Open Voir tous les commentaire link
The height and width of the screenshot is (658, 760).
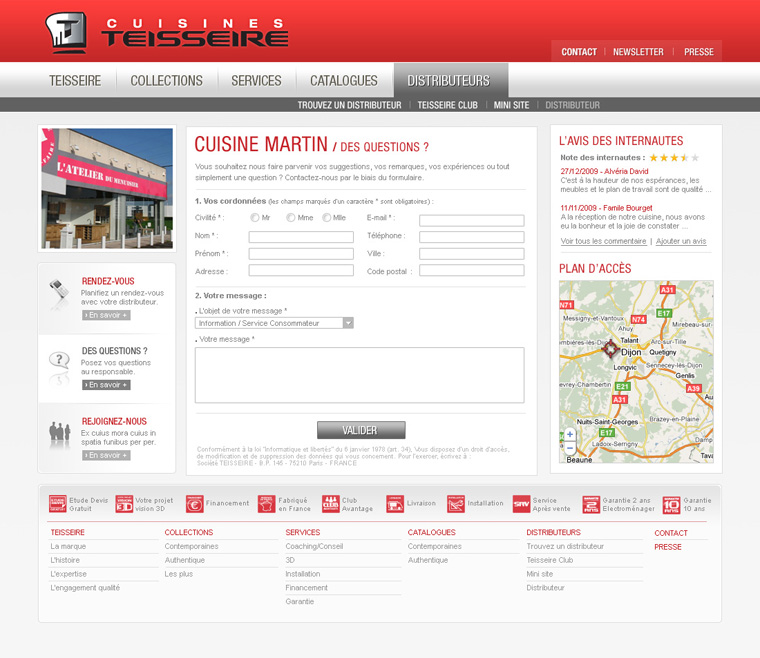tap(603, 241)
